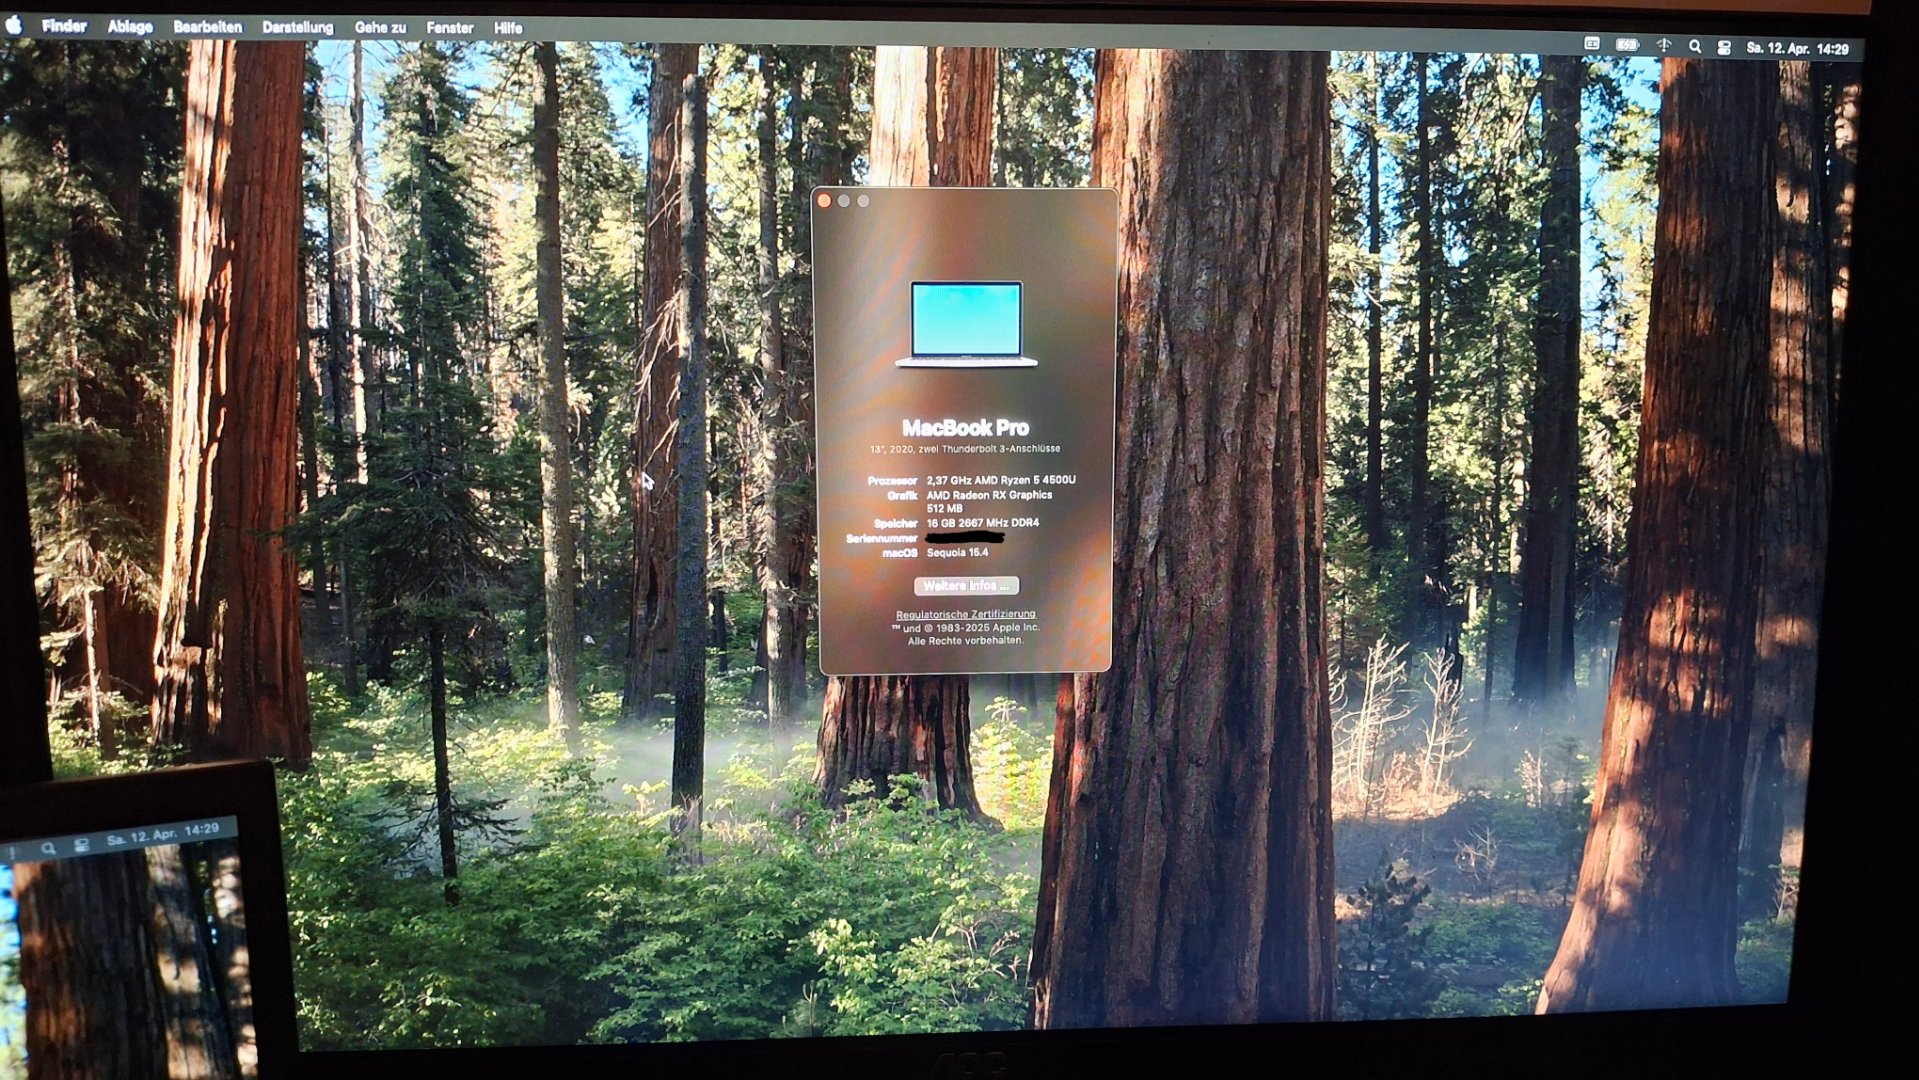Click the Grafik label
Image resolution: width=1919 pixels, height=1080 pixels.
[x=902, y=495]
